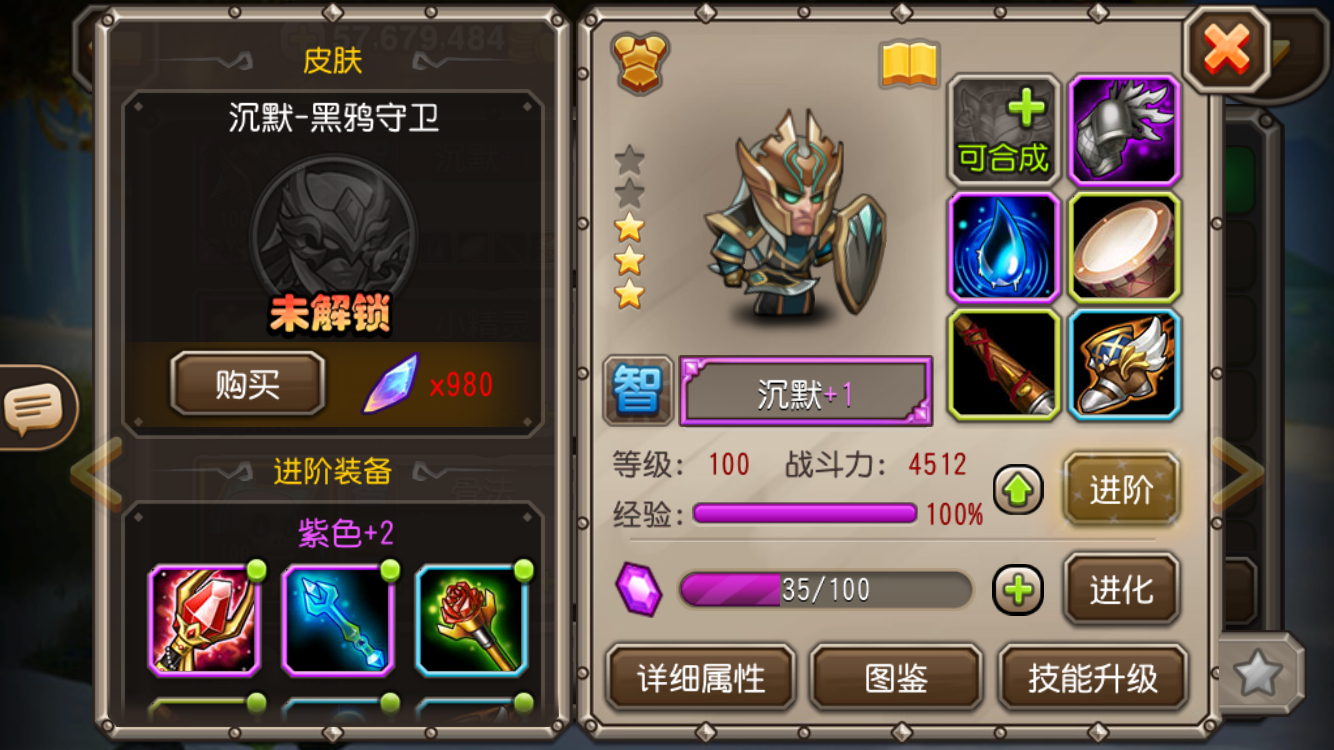The height and width of the screenshot is (750, 1334).
Task: Select the red gem scepter advancement item
Action: pyautogui.click(x=205, y=620)
